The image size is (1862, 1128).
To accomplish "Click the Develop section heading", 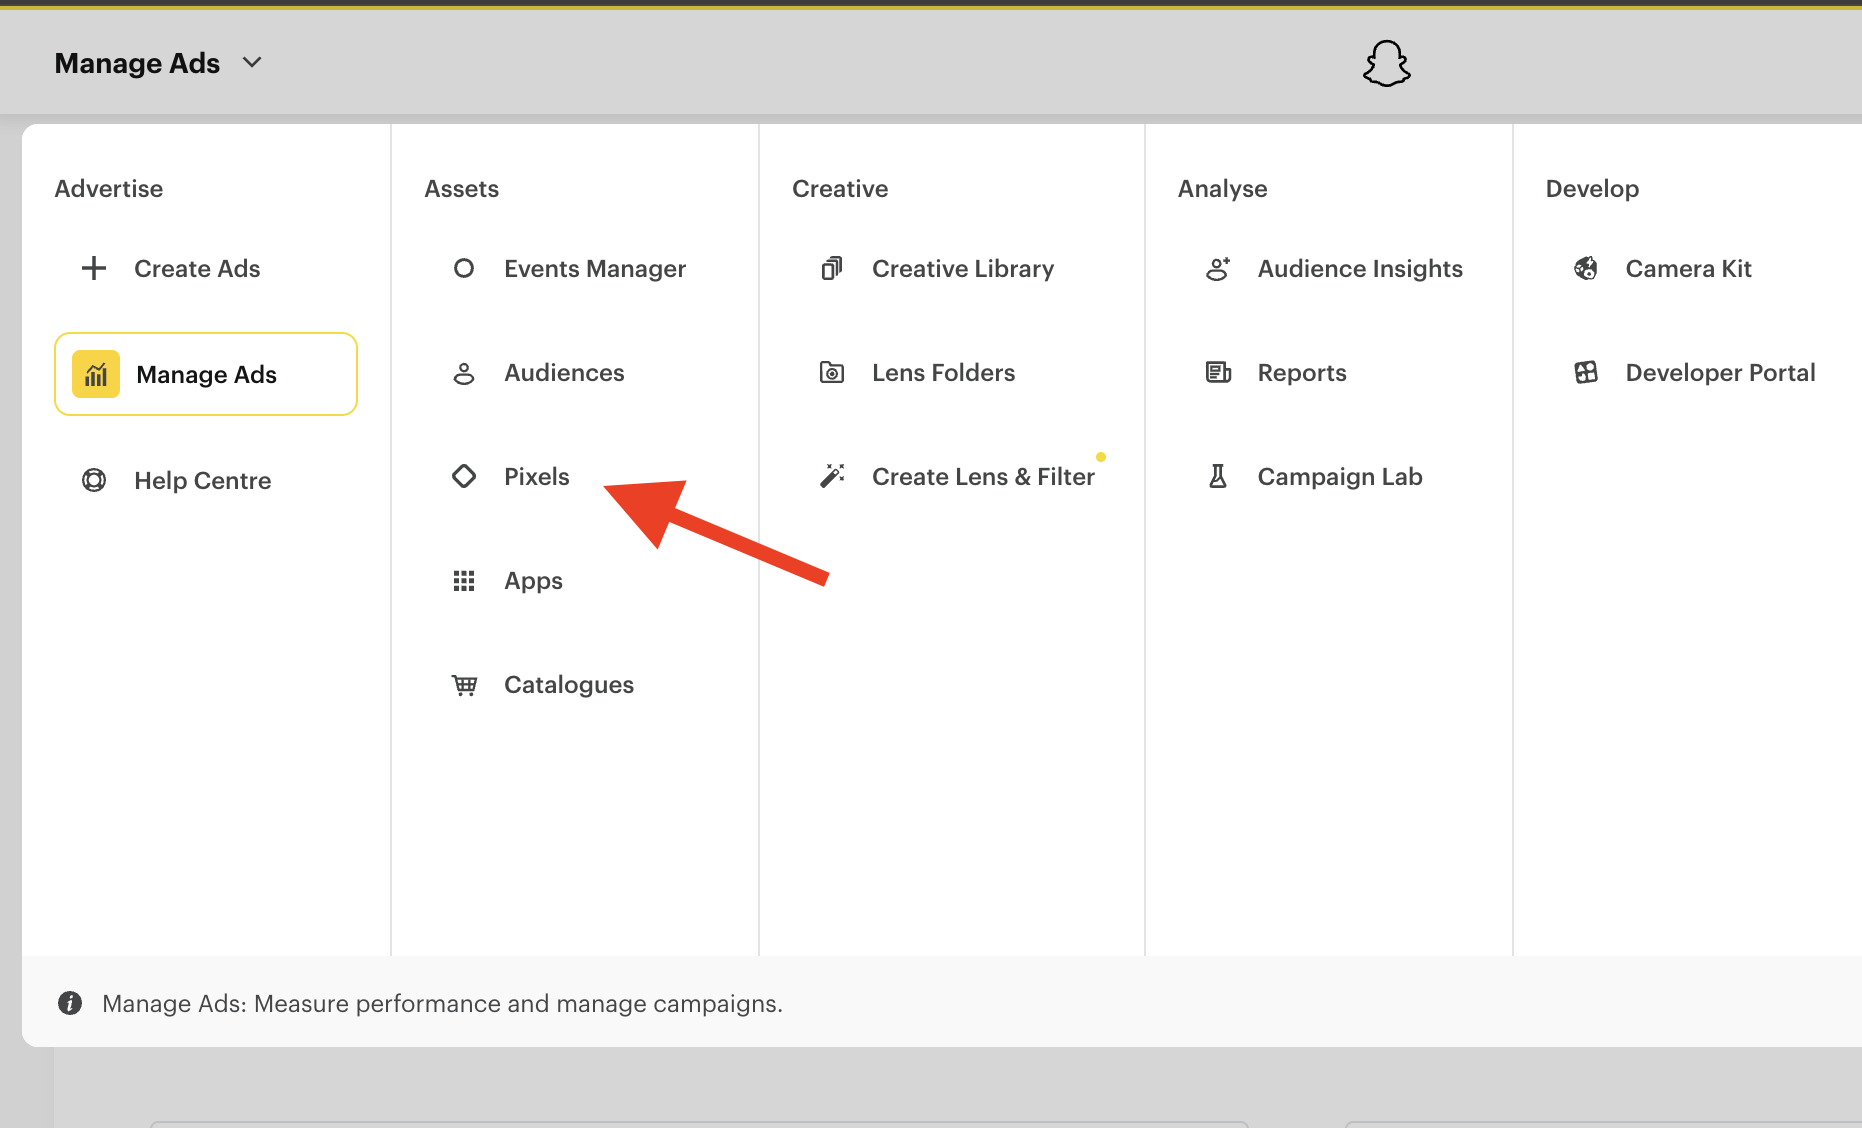I will click(x=1592, y=189).
